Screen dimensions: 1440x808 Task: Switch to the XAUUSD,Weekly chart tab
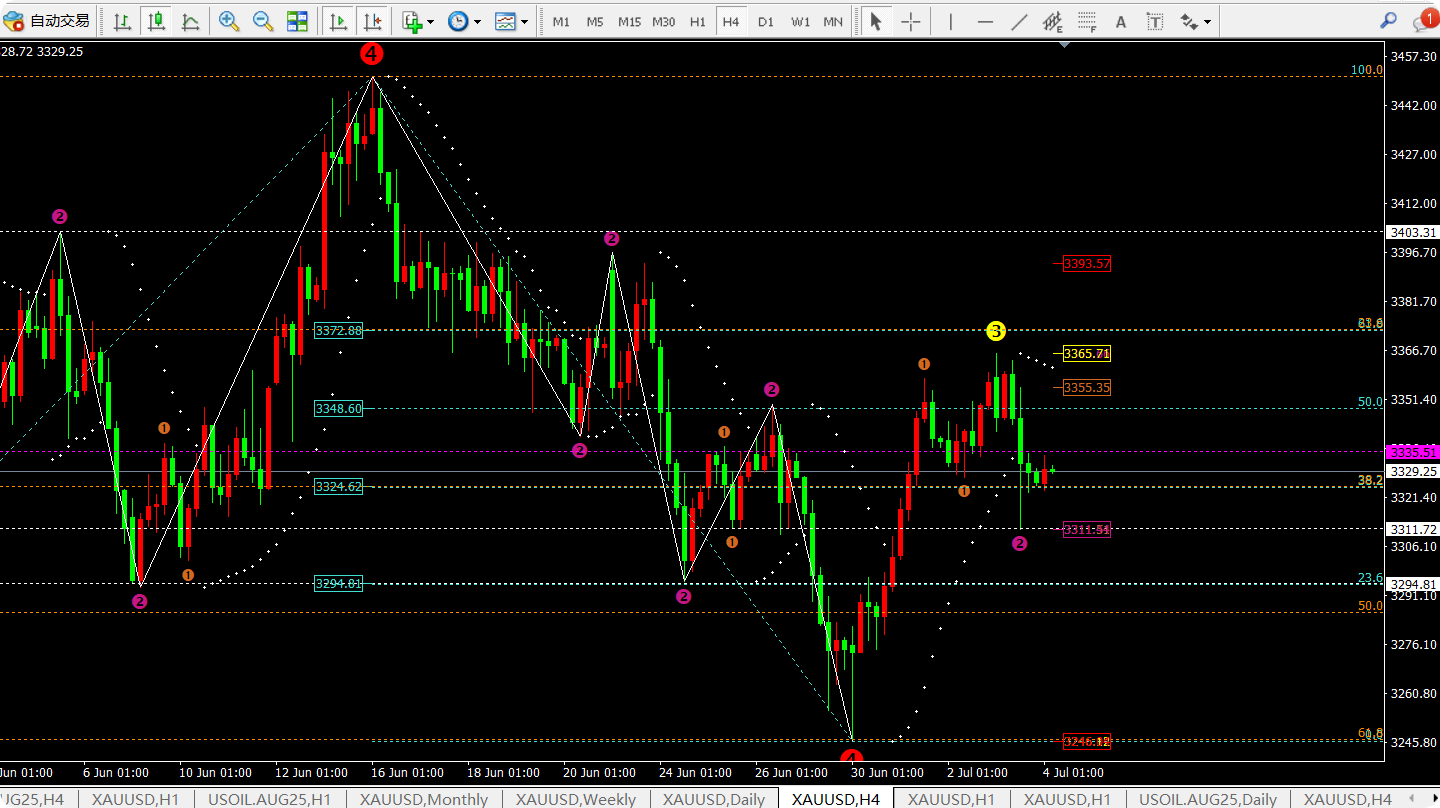(x=575, y=799)
